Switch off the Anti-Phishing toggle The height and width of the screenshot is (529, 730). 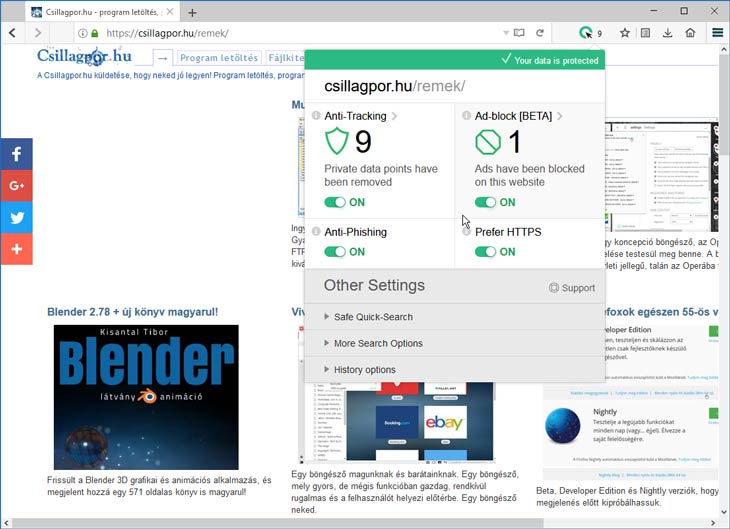pos(335,251)
